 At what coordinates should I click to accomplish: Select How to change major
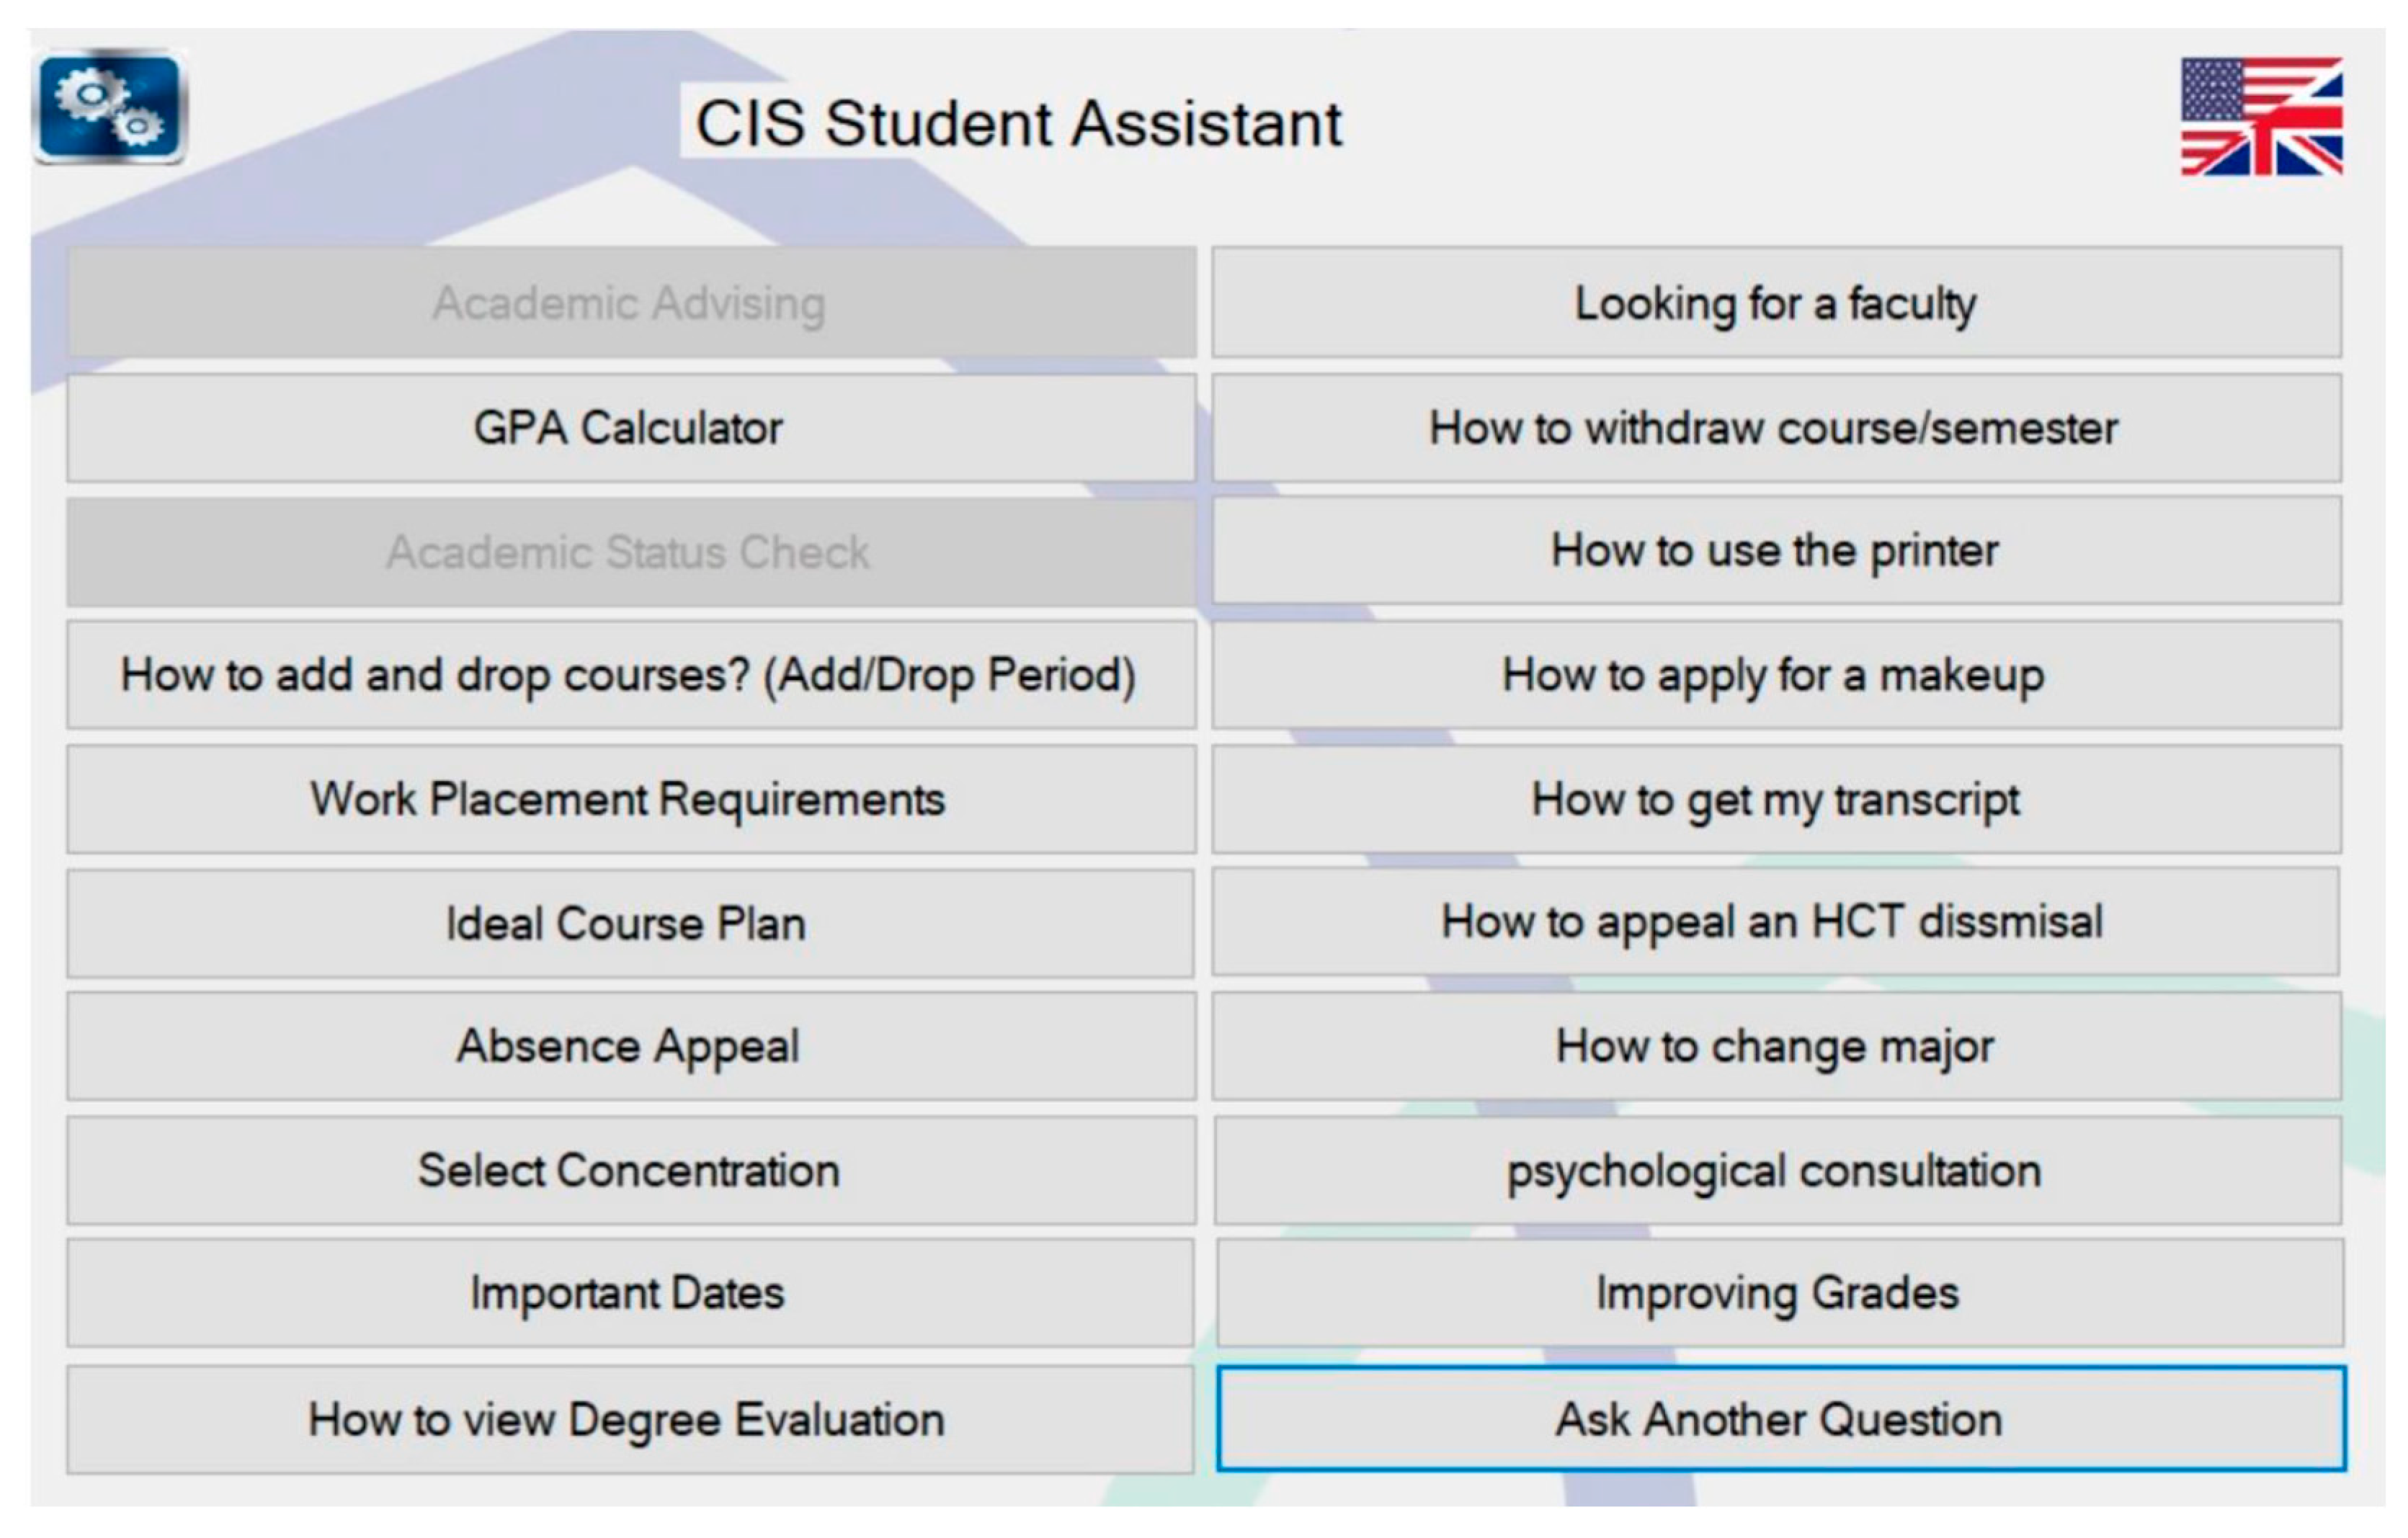pyautogui.click(x=1776, y=1047)
